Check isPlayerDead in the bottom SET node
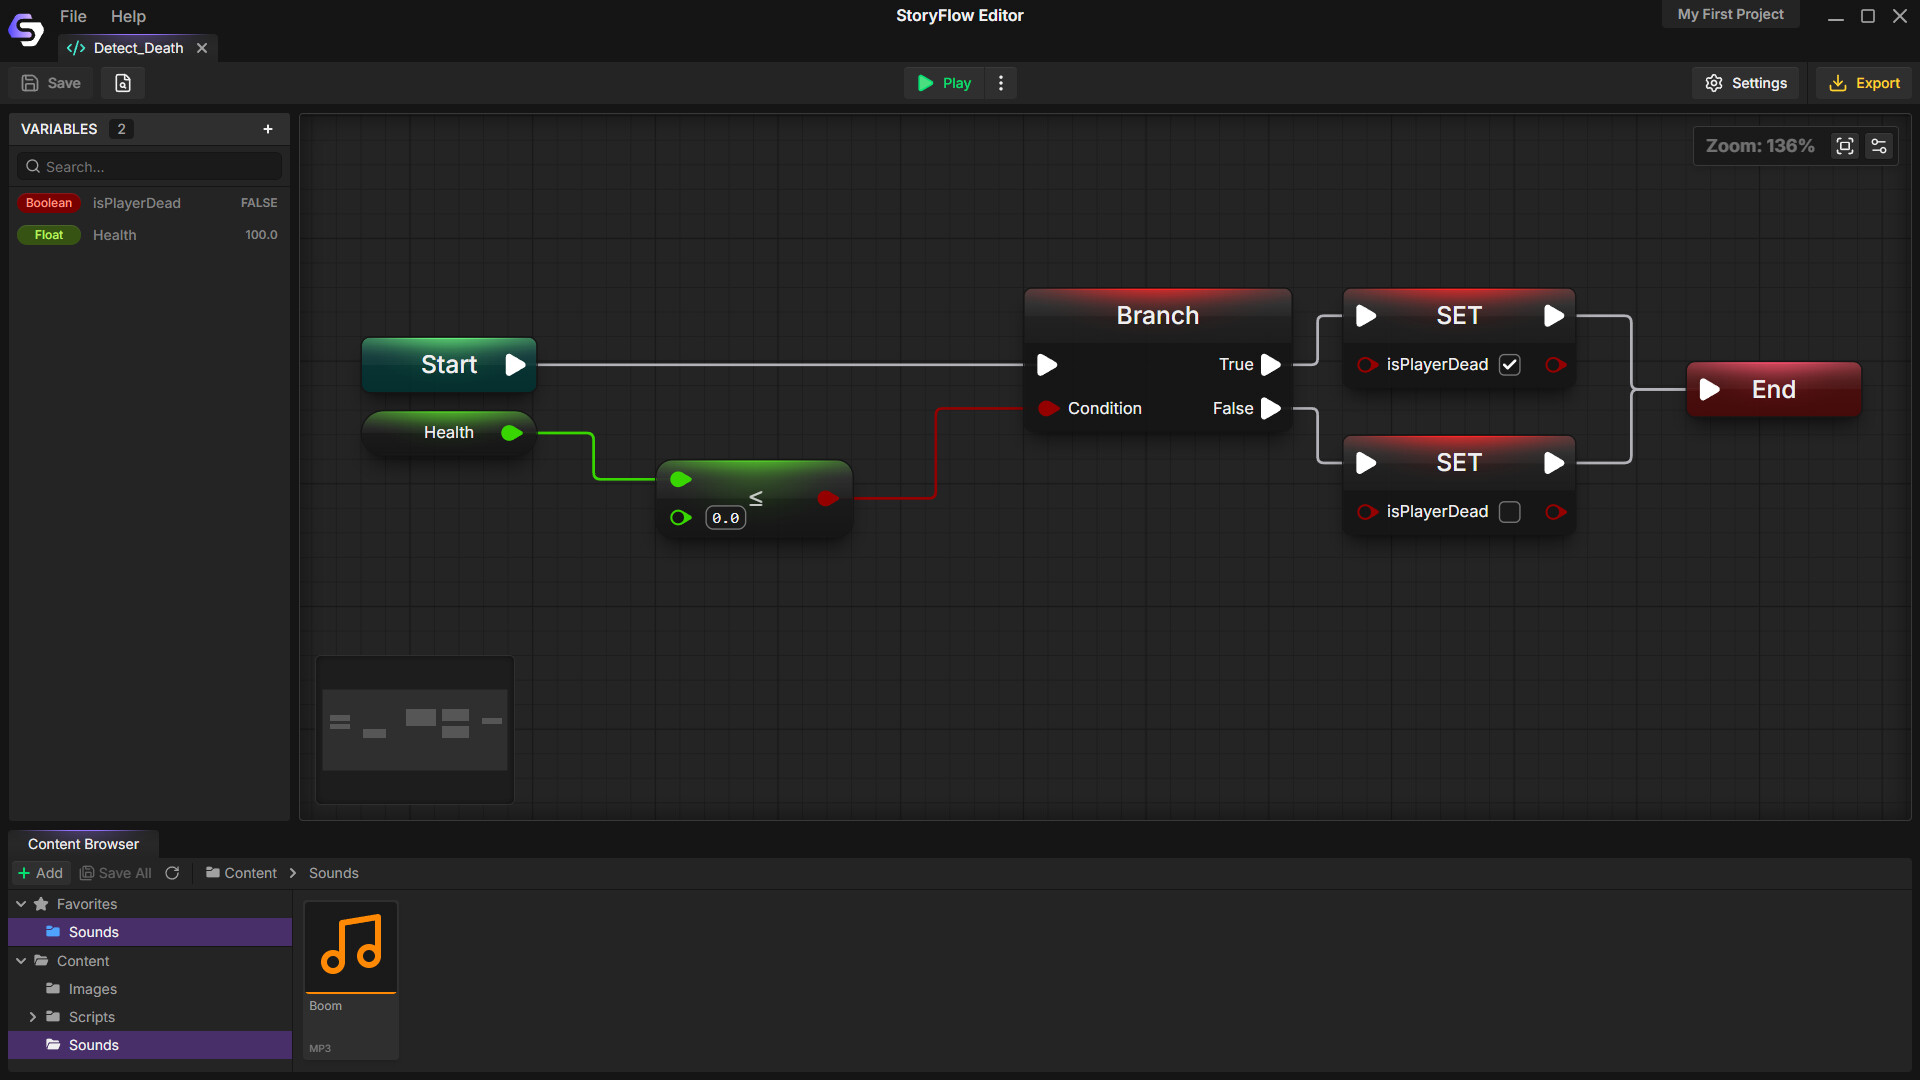The width and height of the screenshot is (1920, 1080). point(1509,511)
